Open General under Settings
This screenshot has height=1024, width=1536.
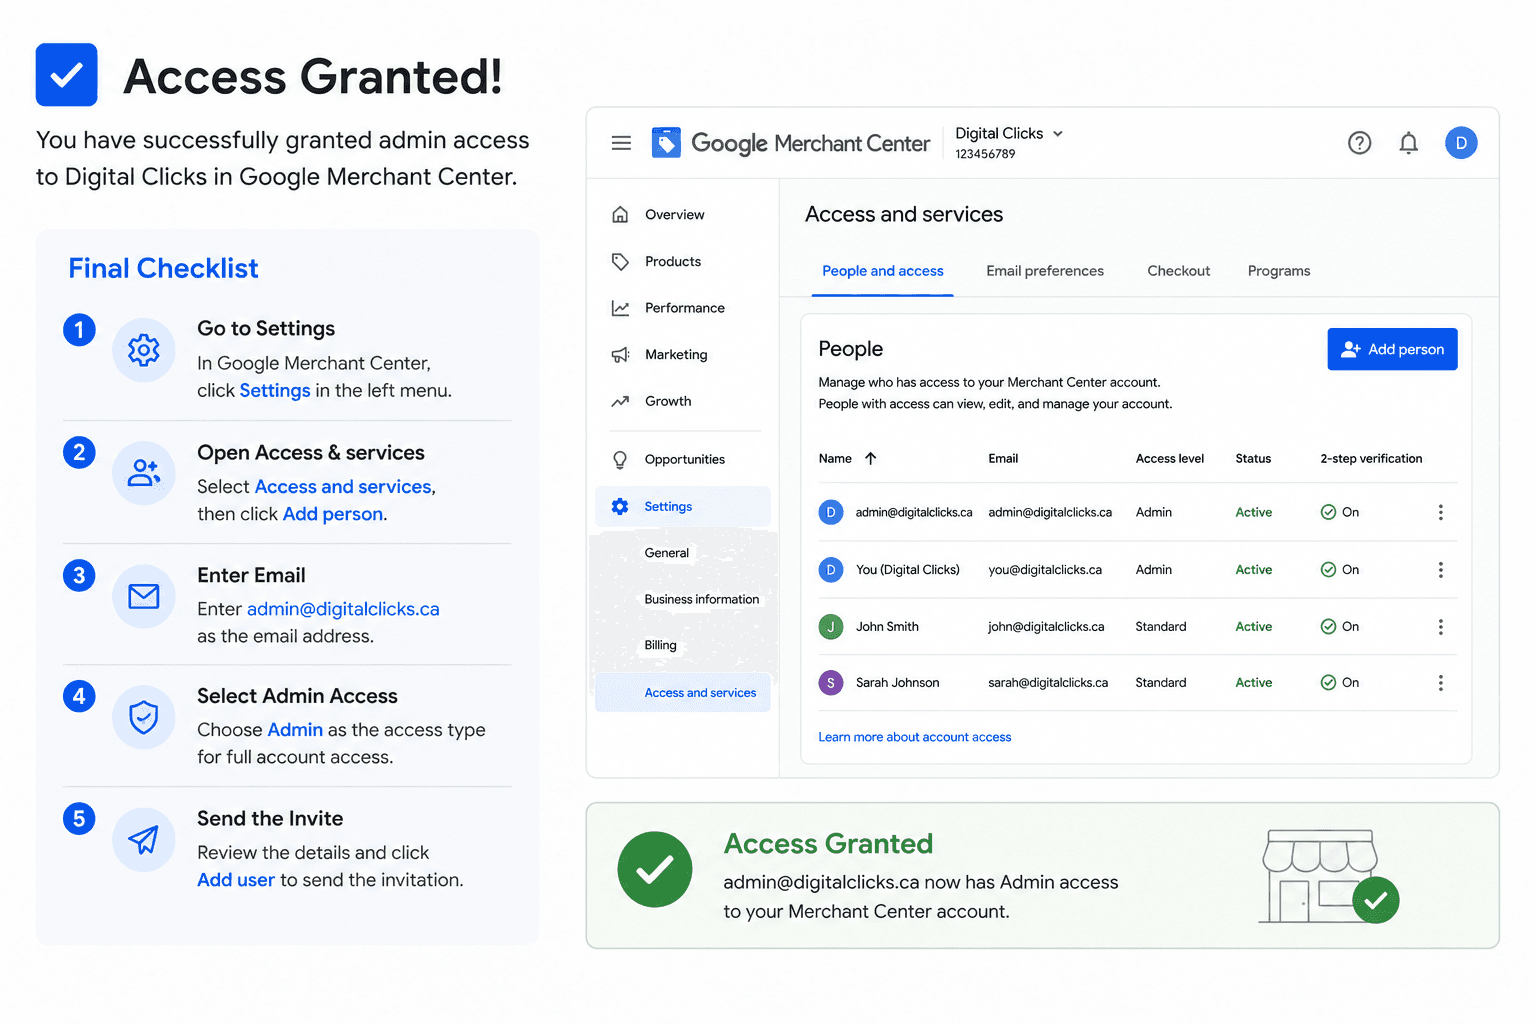667,553
